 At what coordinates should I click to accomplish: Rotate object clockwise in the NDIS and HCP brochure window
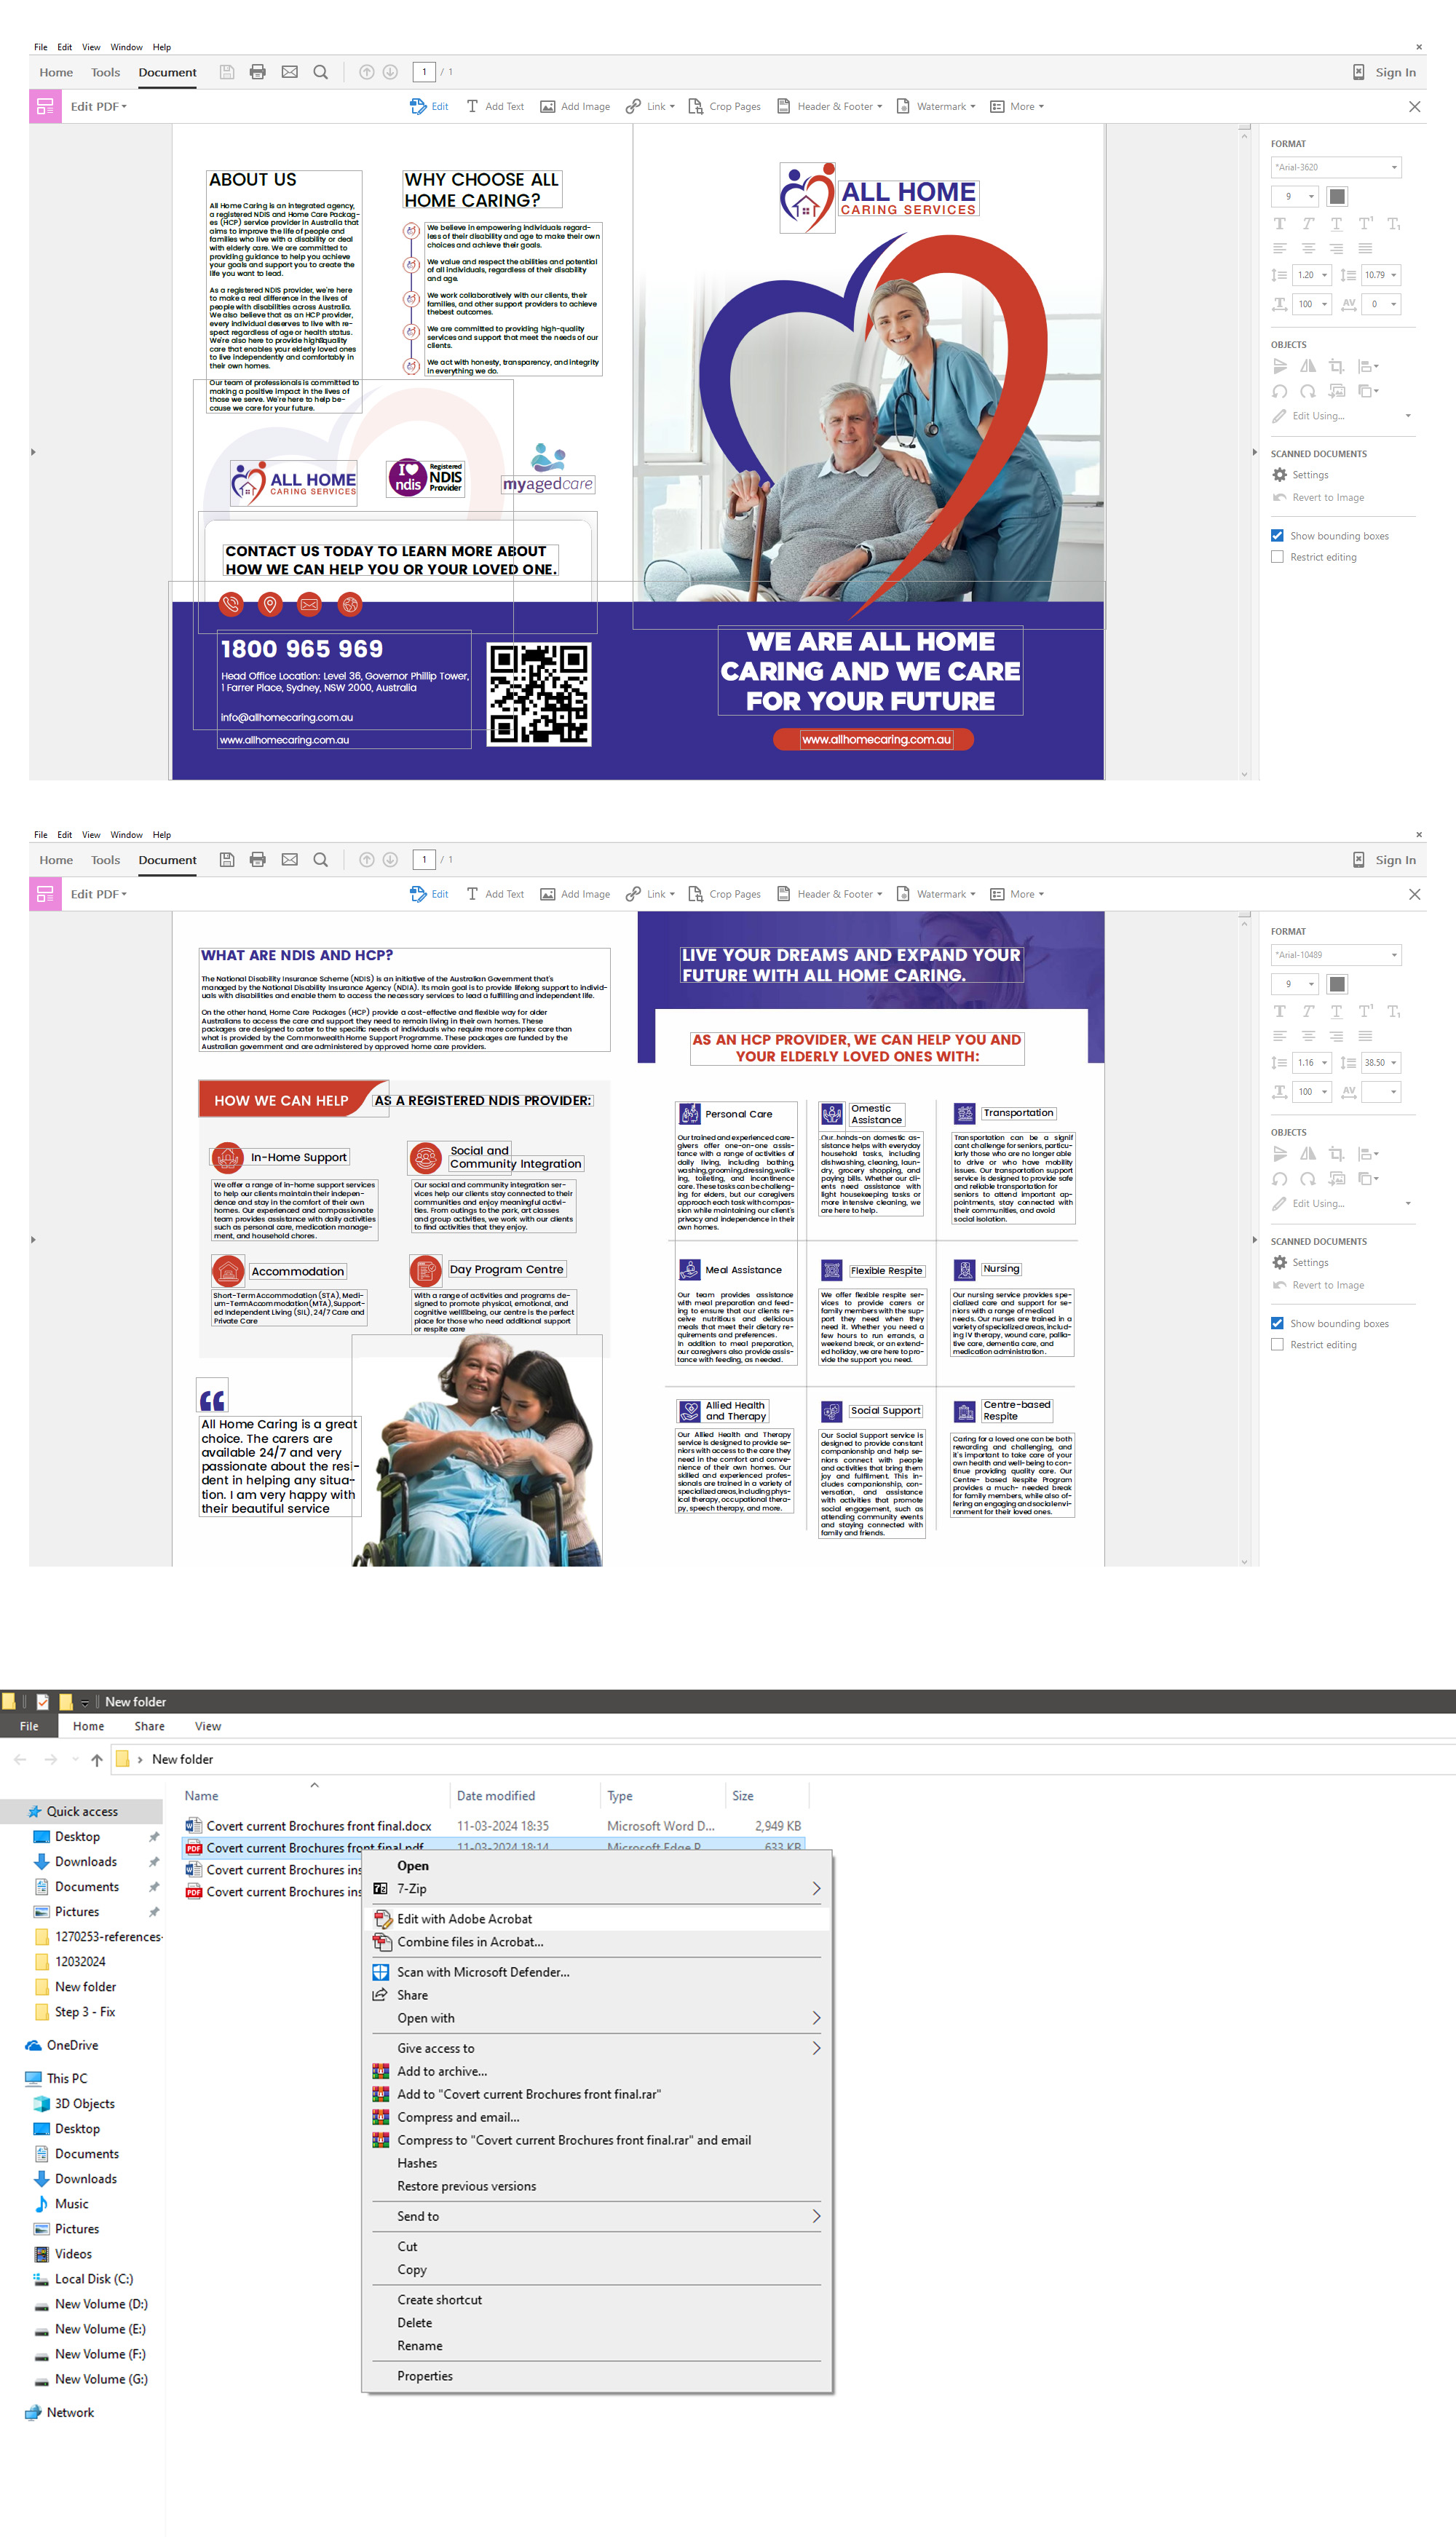(x=1308, y=1179)
